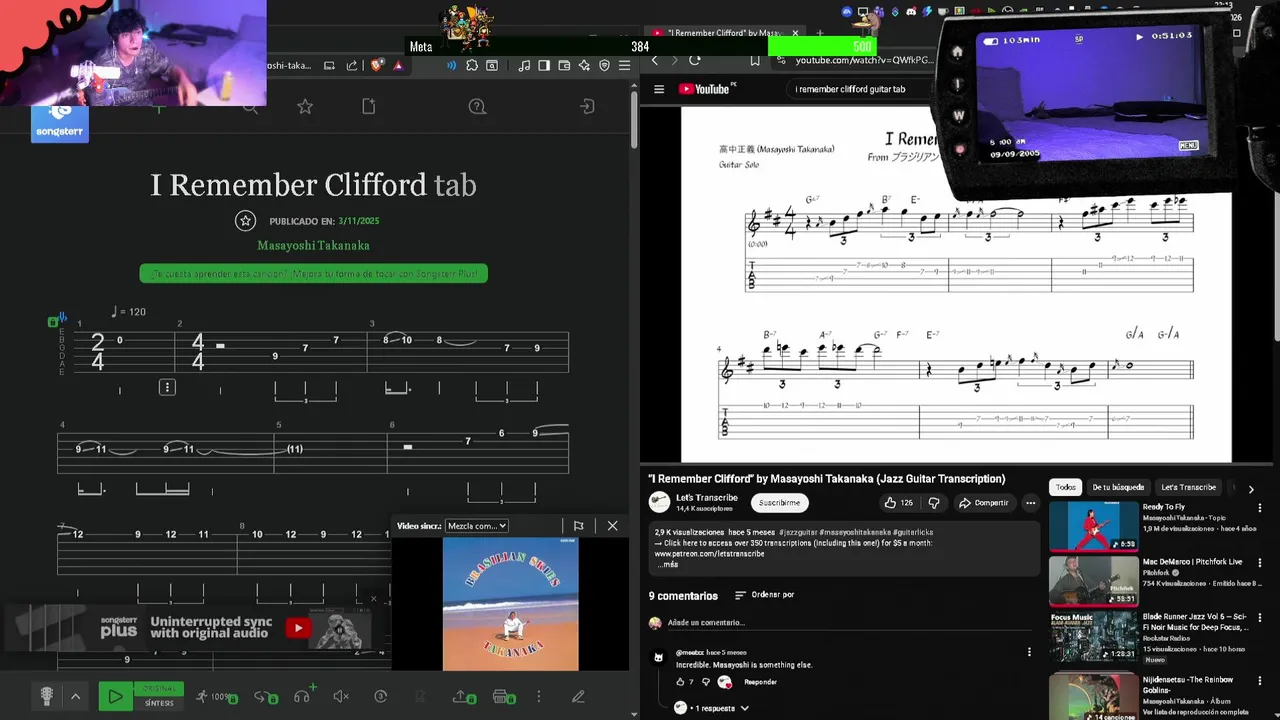Click the tab audio speaker indicator in left browser
1280x720 pixels.
452,65
